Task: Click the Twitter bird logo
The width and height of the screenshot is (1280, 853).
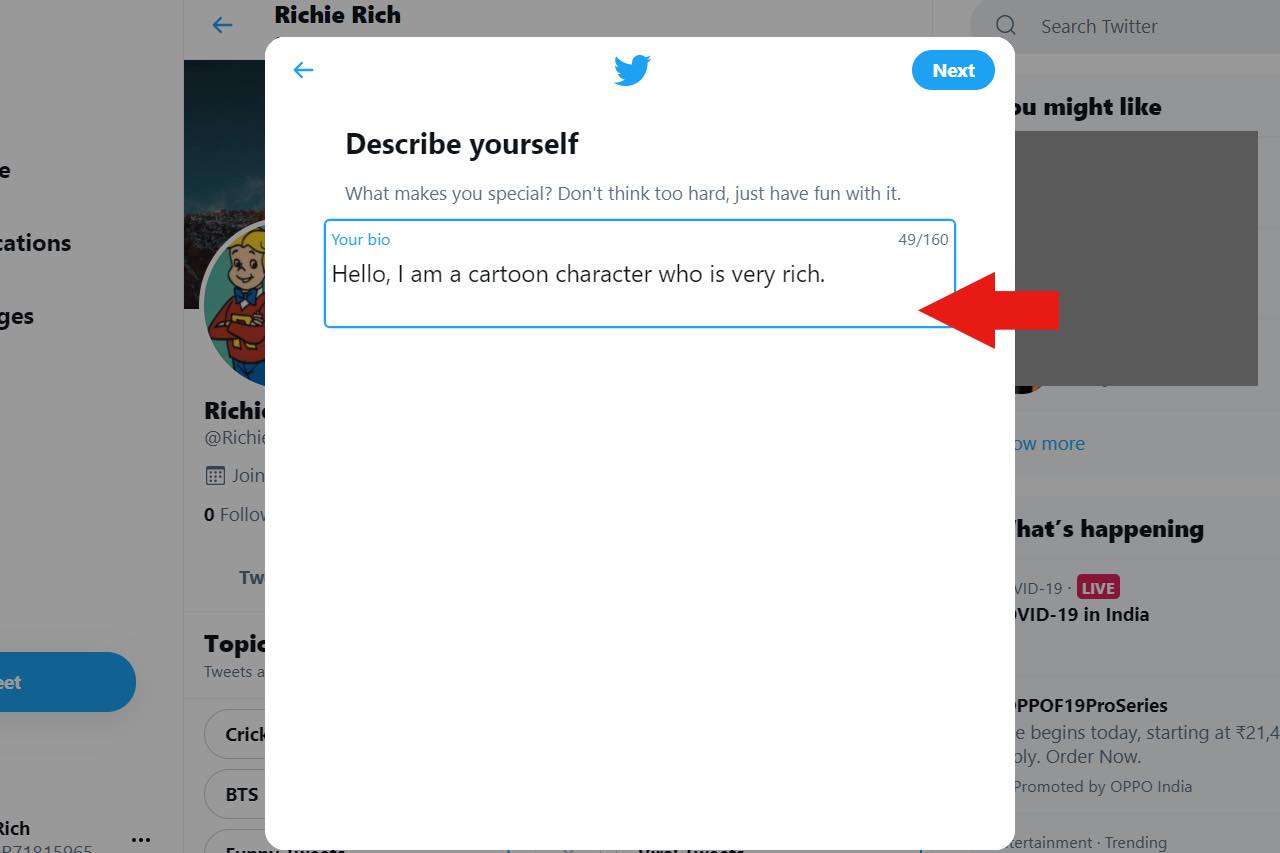Action: [x=632, y=70]
